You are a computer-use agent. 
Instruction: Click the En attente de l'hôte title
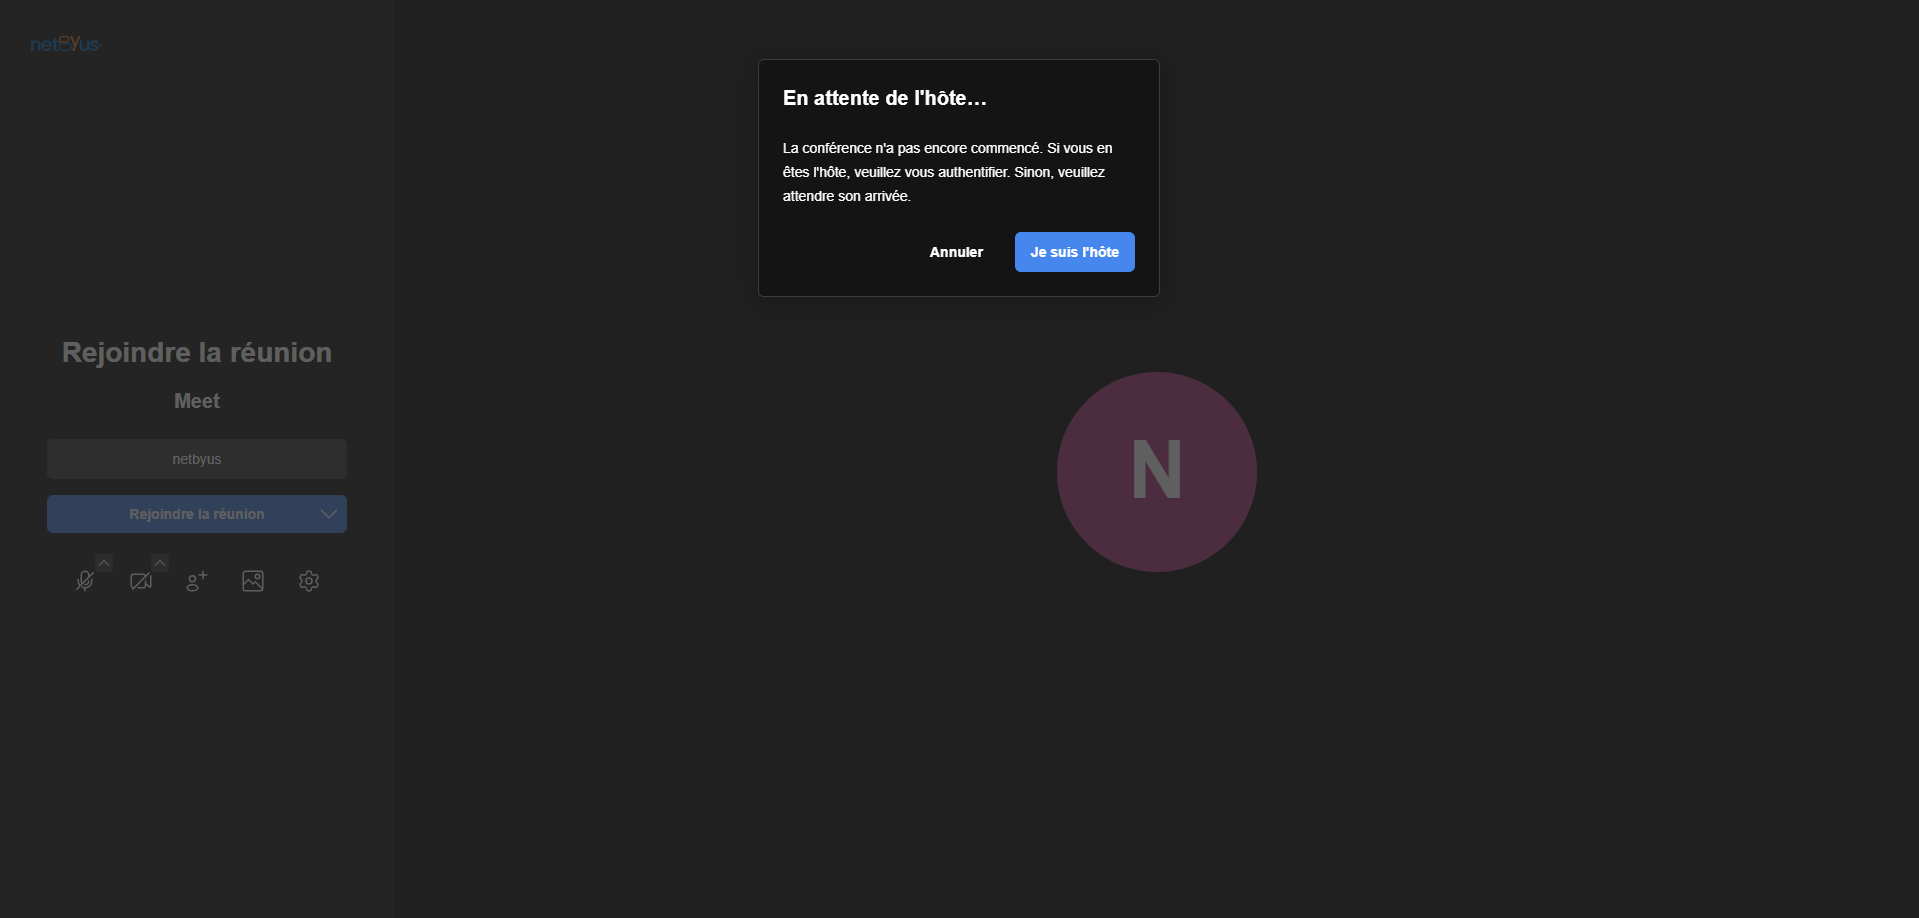point(884,98)
